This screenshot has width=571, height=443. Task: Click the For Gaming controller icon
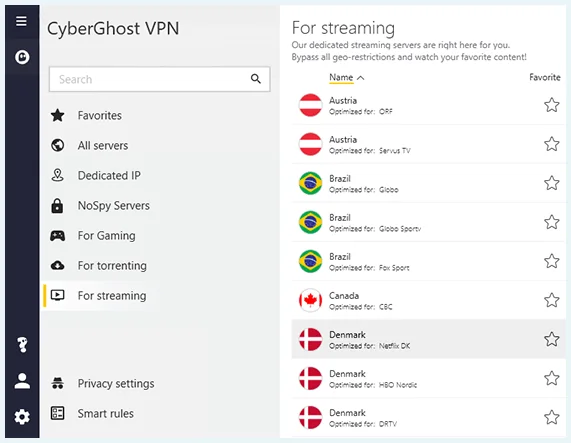click(x=58, y=236)
